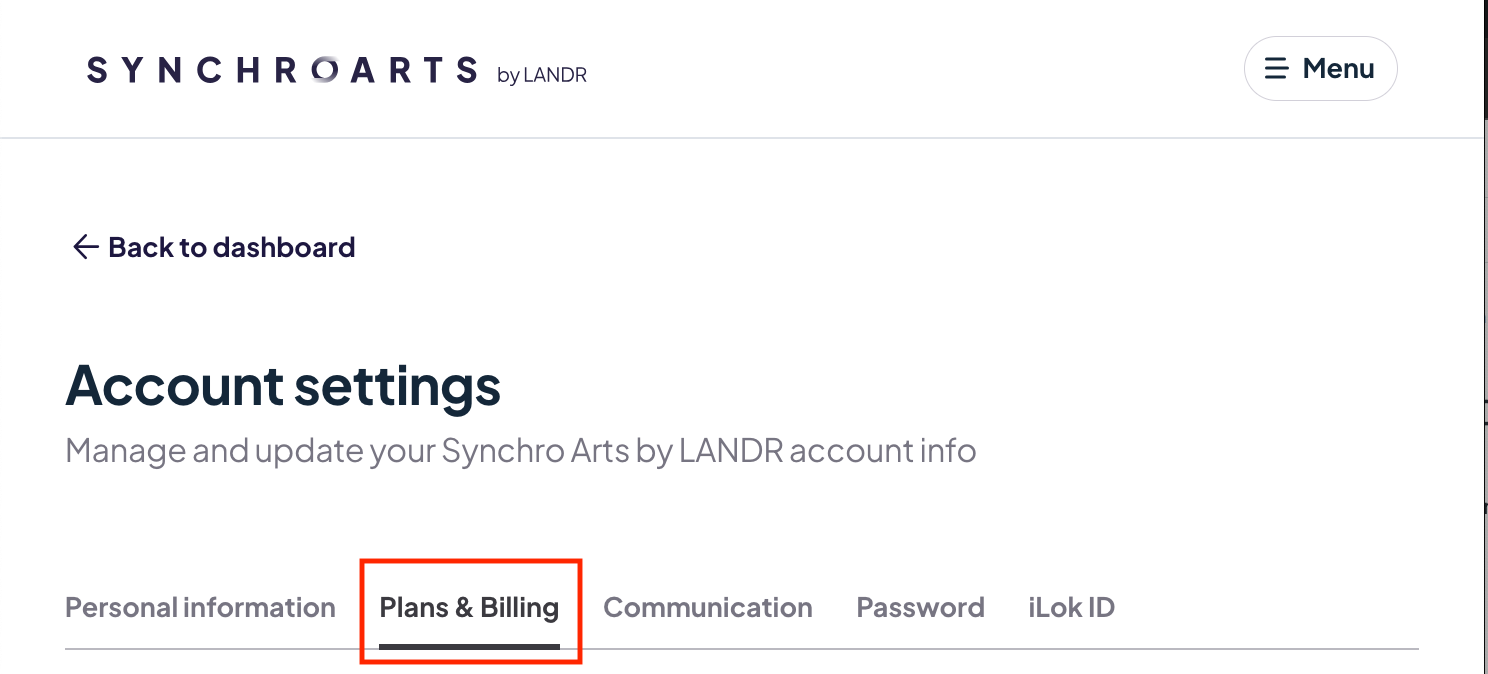Click the Account settings heading
This screenshot has width=1488, height=674.
pyautogui.click(x=283, y=386)
